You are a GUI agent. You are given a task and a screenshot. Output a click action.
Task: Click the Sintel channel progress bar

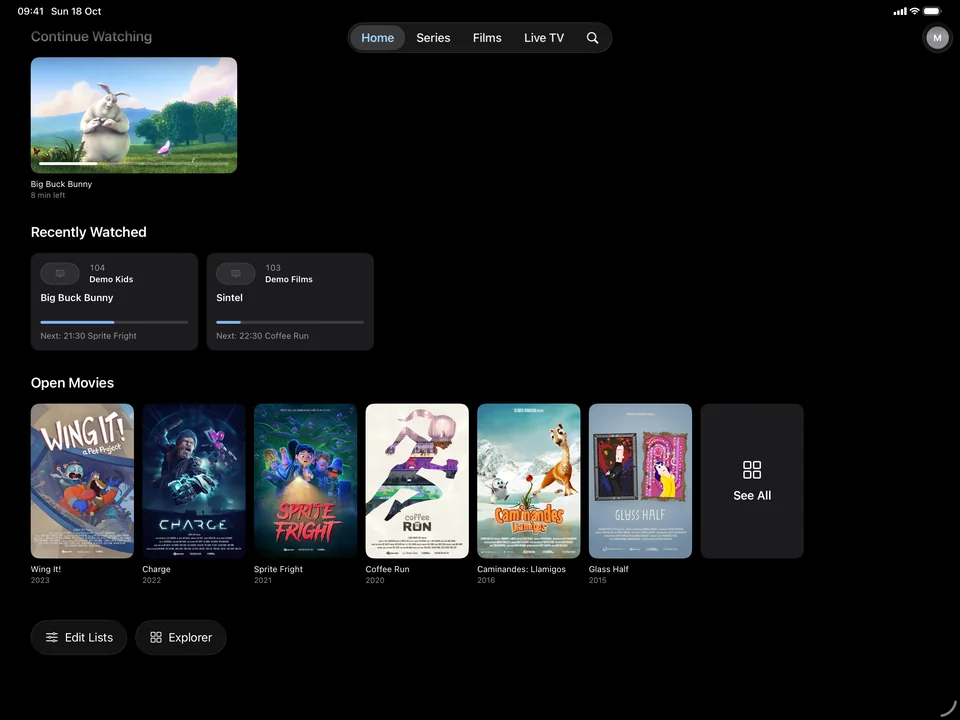pyautogui.click(x=290, y=322)
